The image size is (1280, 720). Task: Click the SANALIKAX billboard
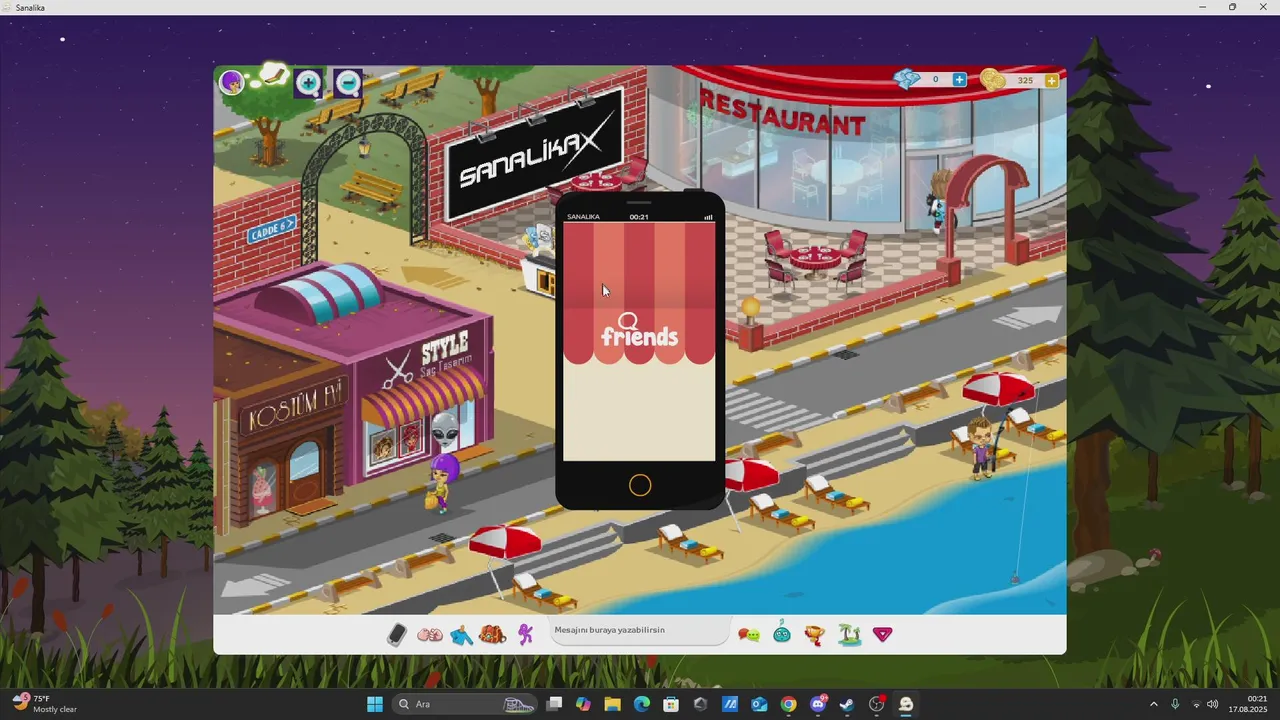(x=535, y=155)
